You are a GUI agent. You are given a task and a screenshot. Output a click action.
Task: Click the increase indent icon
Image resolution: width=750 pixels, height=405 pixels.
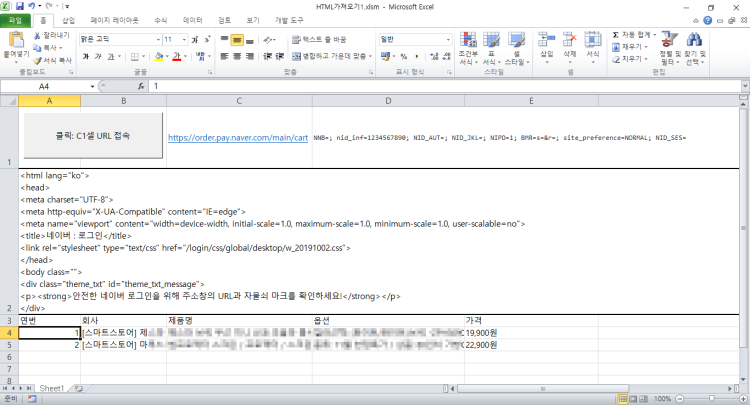point(280,56)
